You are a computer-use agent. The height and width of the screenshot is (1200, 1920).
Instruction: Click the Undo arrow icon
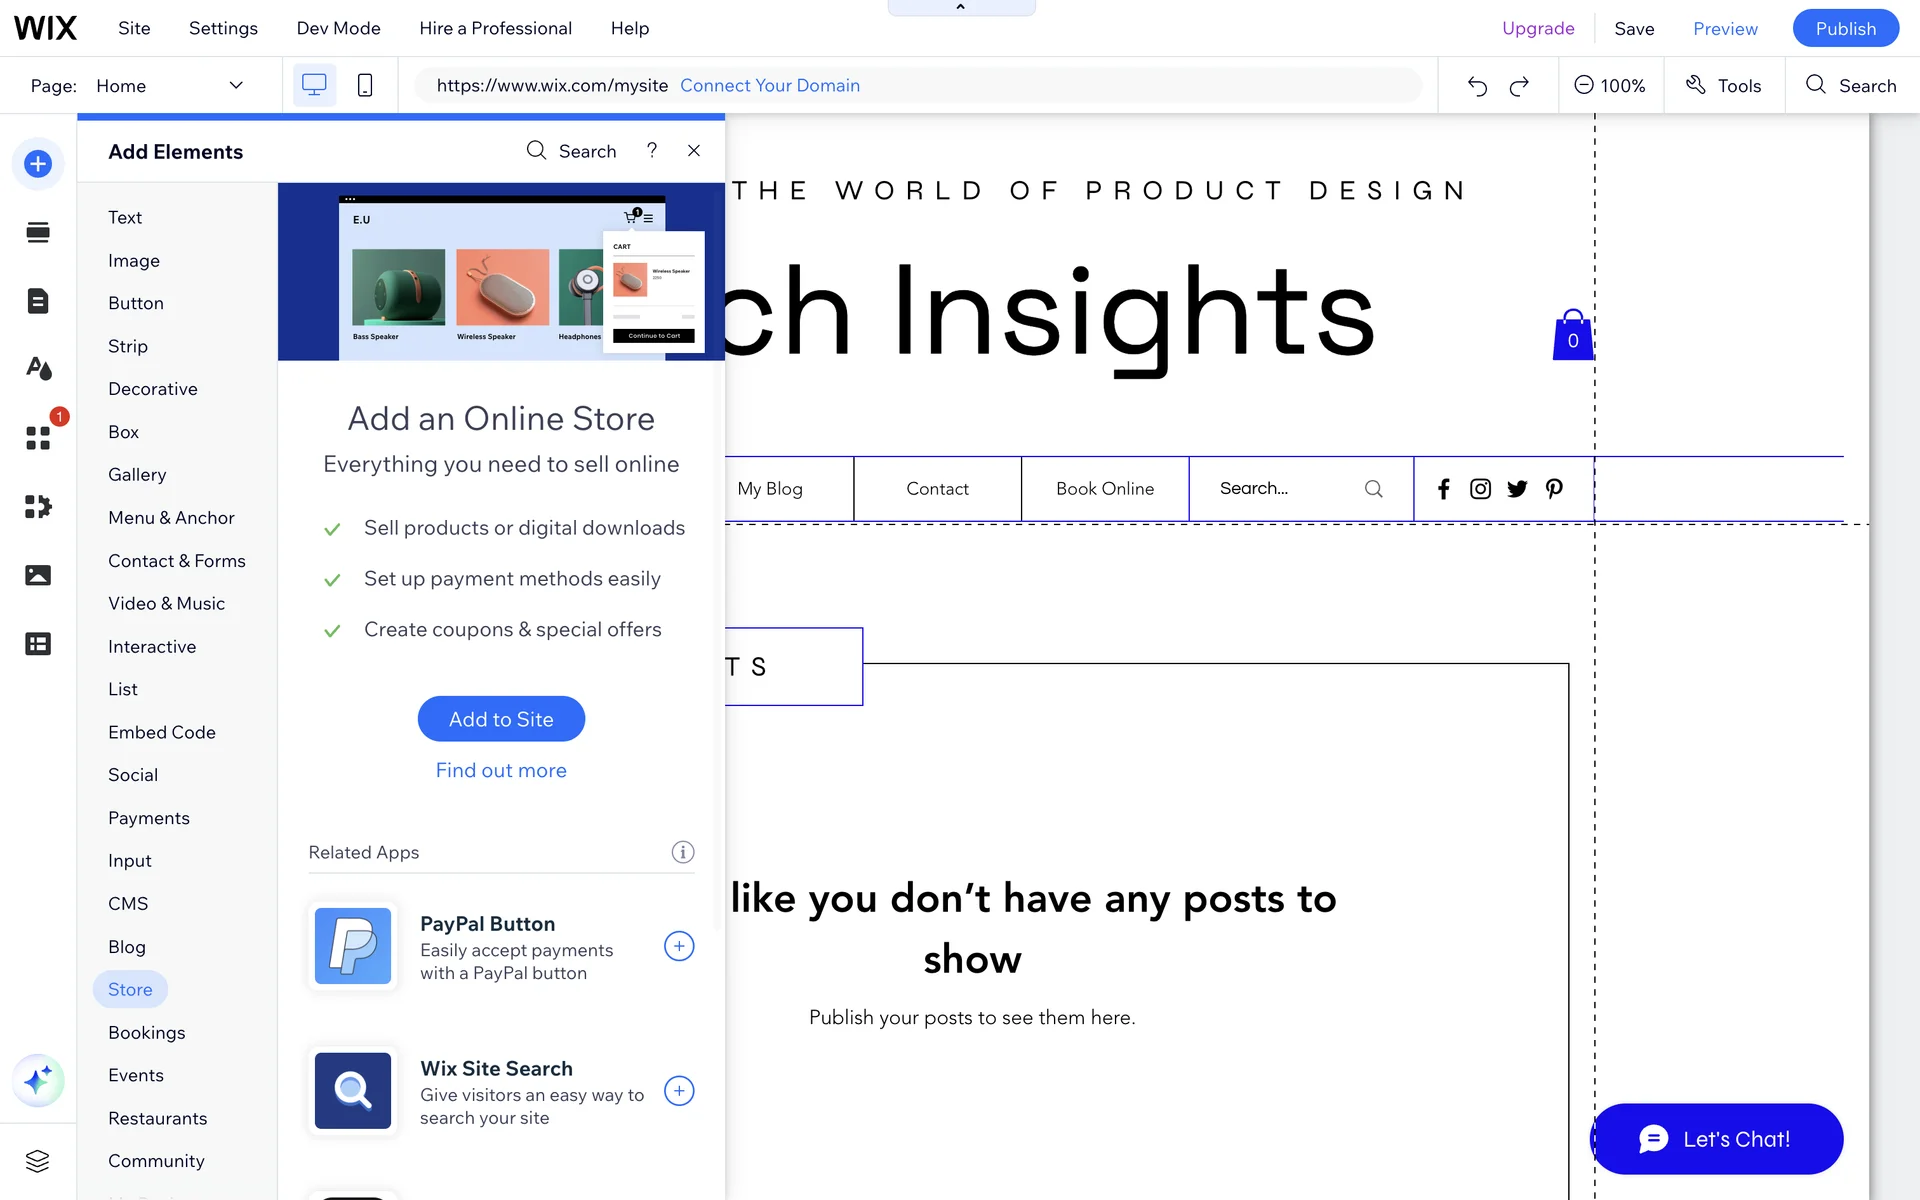[1477, 86]
